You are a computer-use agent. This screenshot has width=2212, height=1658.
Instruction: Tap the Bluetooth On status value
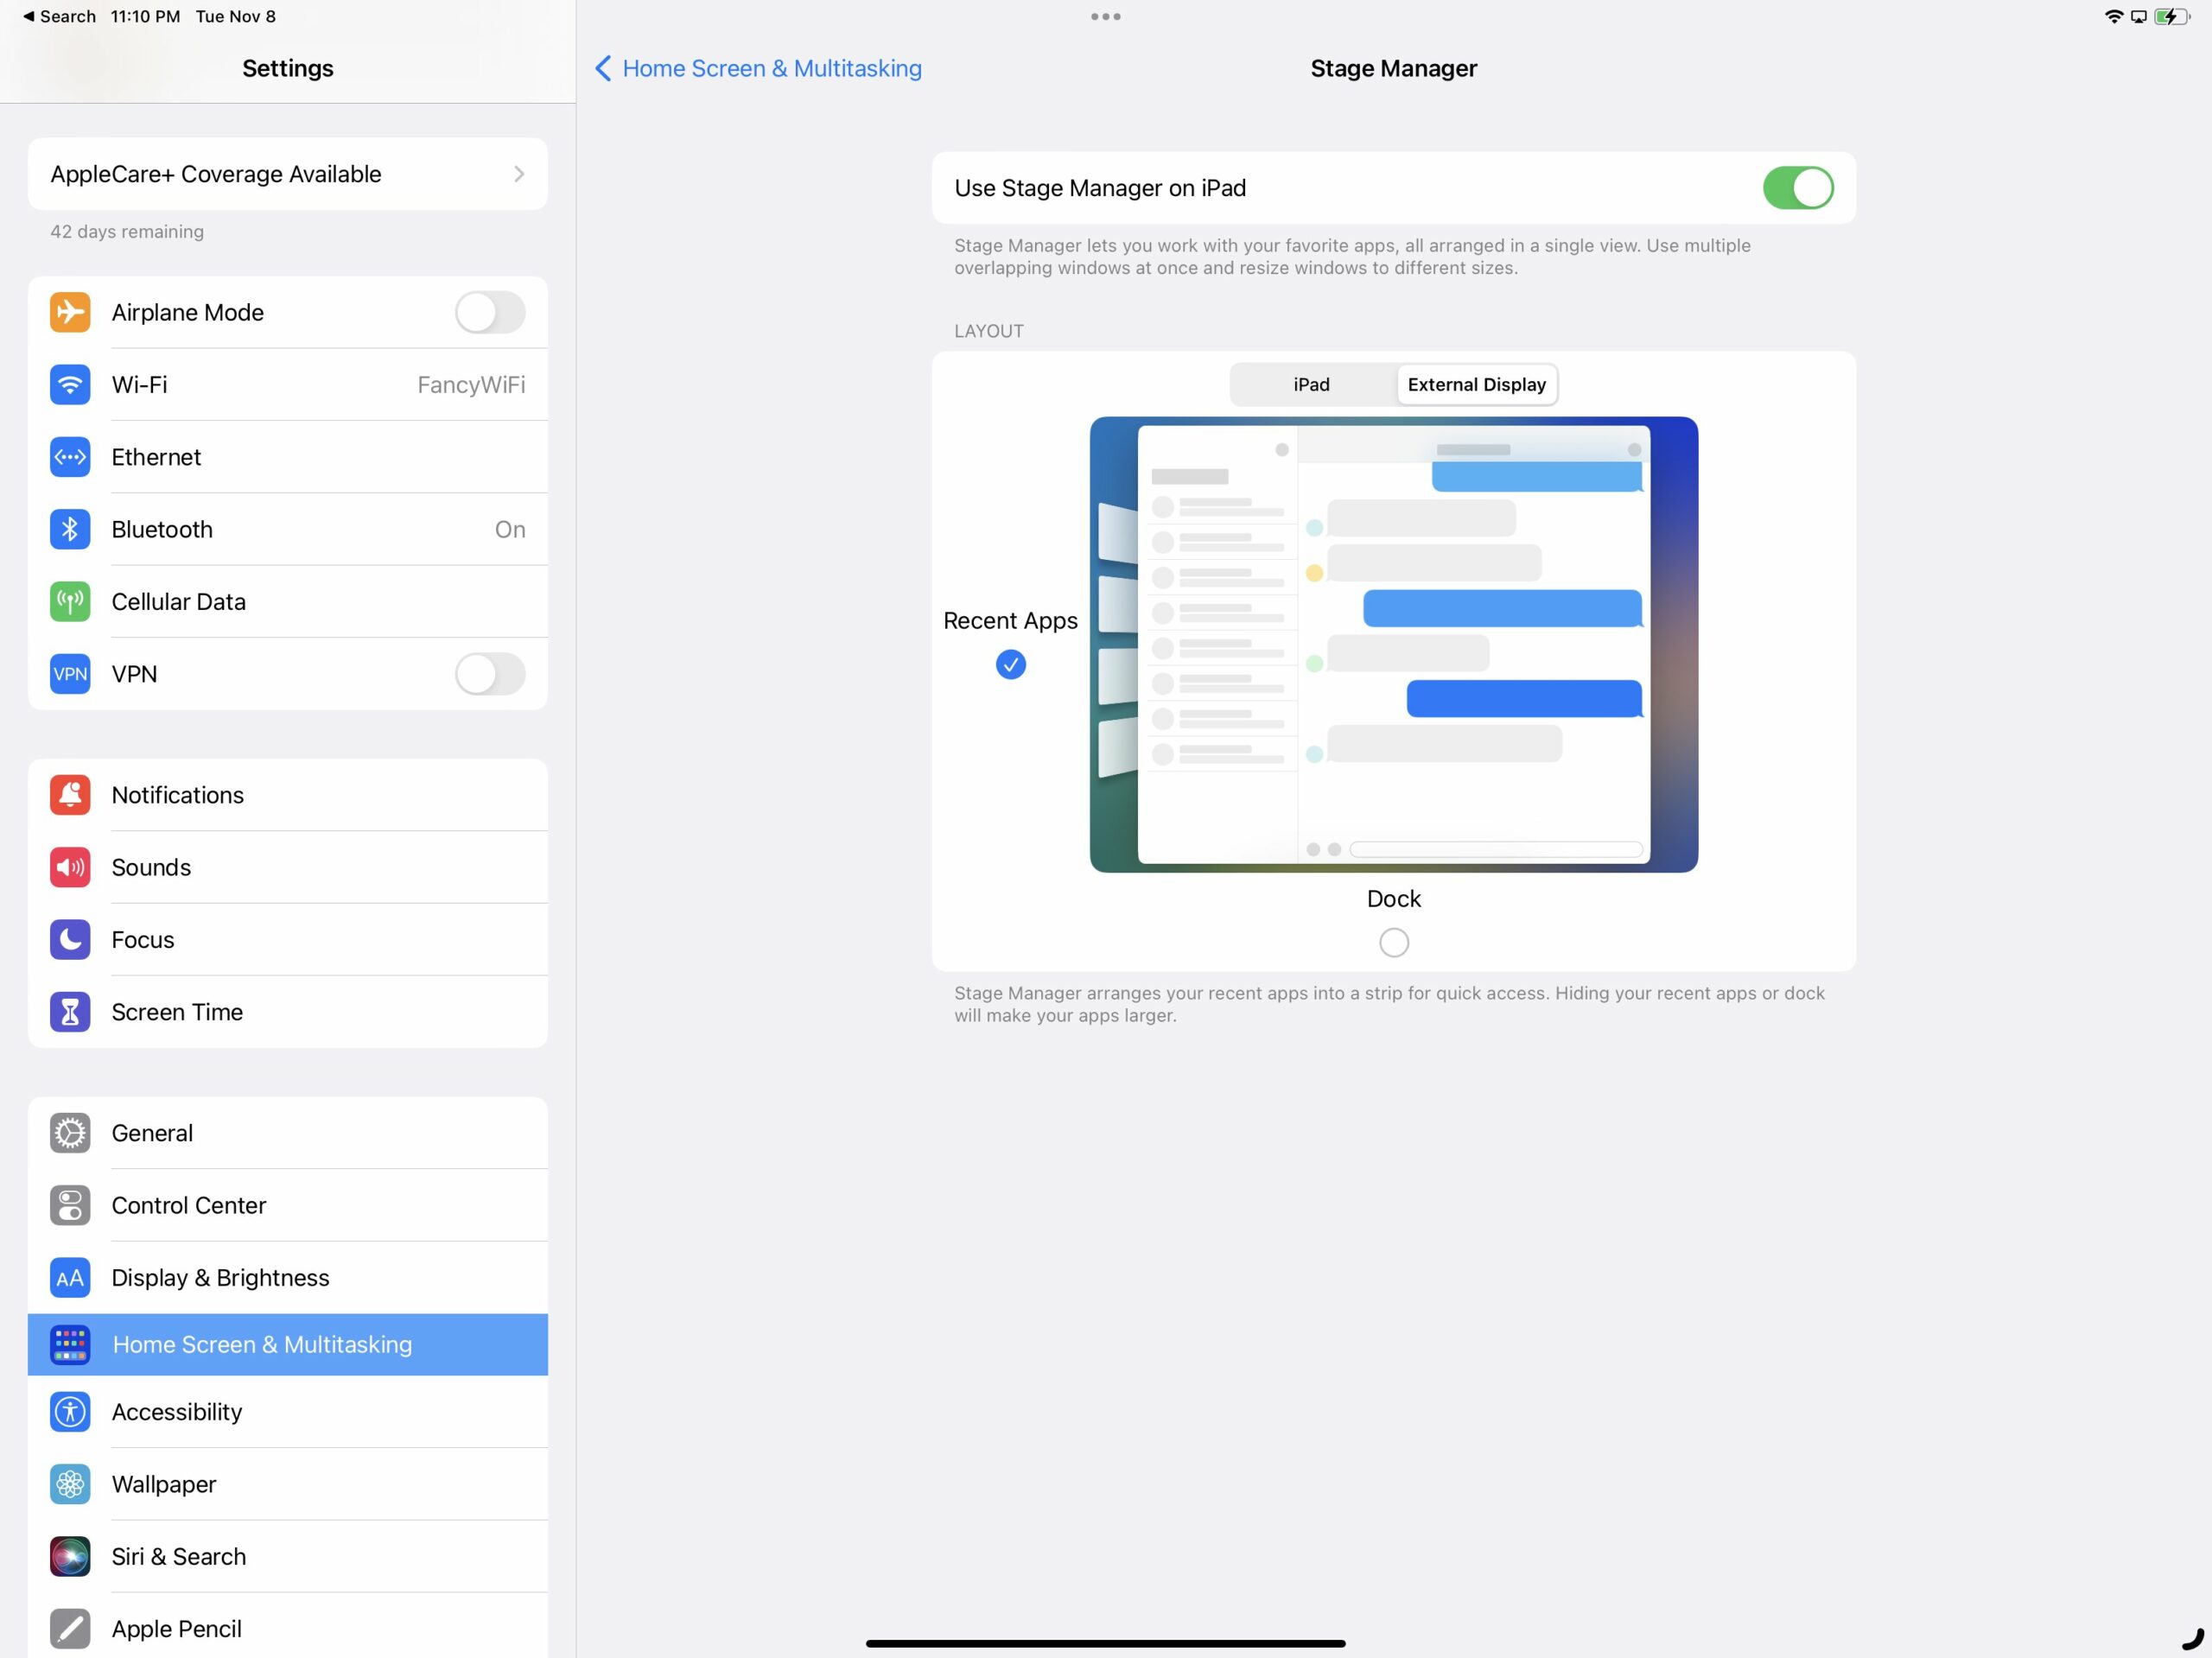pos(510,529)
